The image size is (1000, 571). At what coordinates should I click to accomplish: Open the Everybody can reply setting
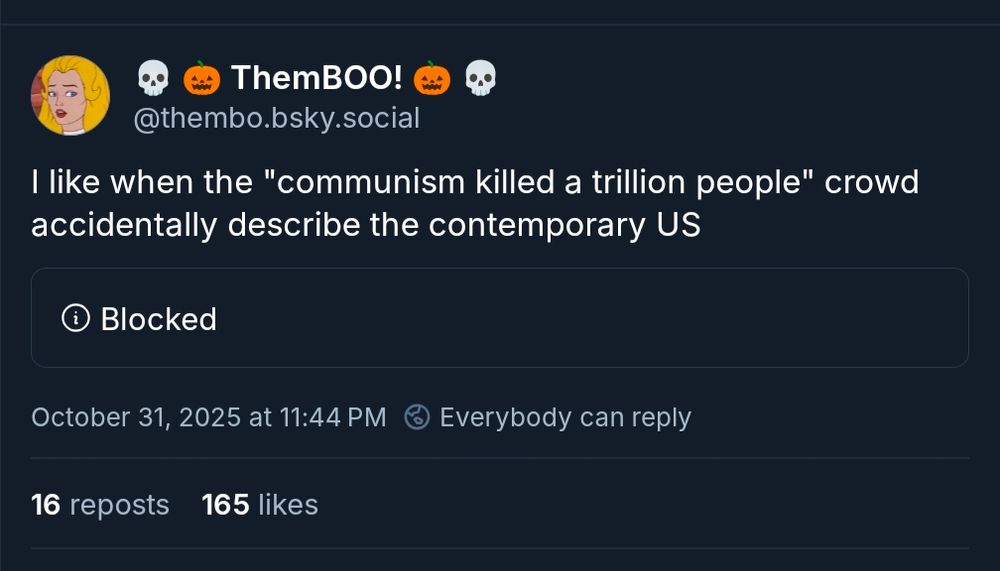click(565, 417)
